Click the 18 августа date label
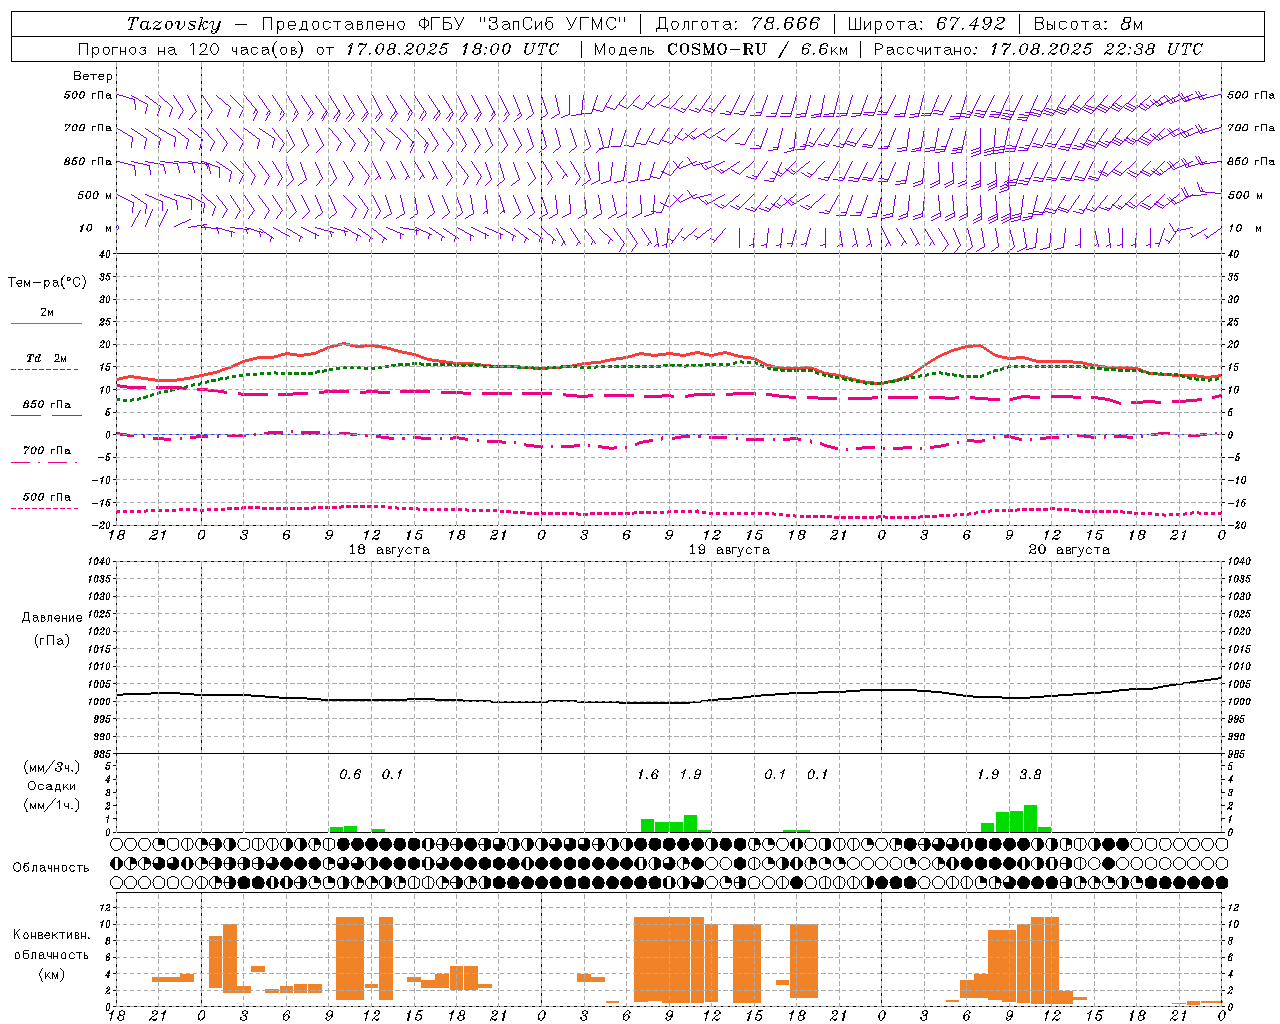The image size is (1280, 1024). point(389,550)
